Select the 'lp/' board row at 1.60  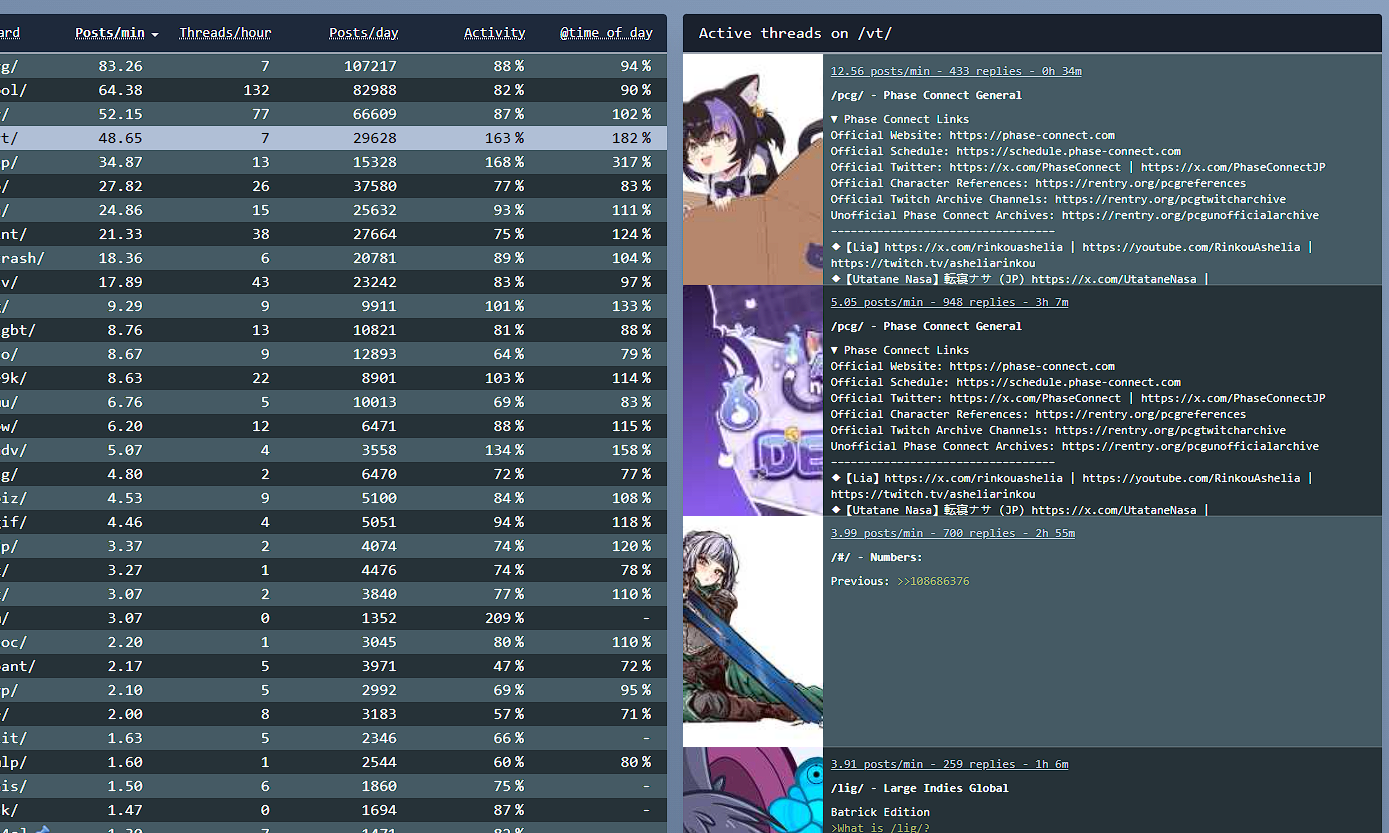coord(333,762)
